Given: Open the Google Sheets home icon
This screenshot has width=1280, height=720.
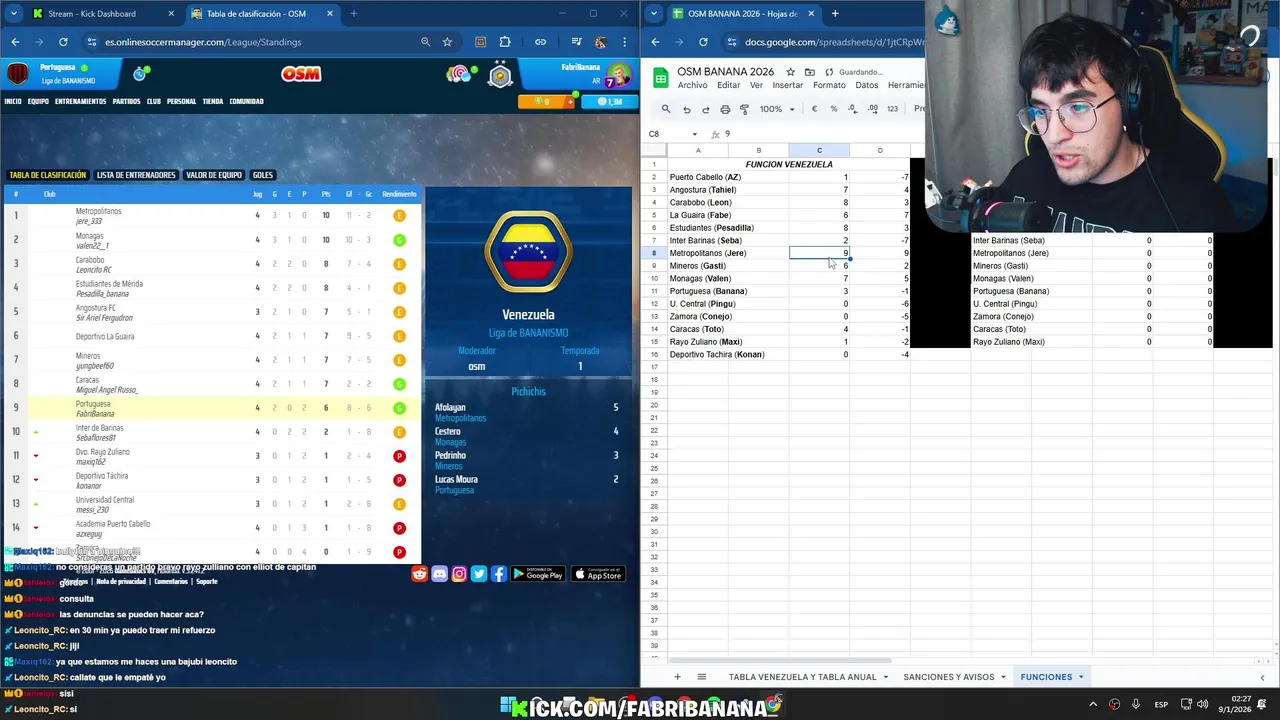Looking at the screenshot, I should tap(661, 77).
